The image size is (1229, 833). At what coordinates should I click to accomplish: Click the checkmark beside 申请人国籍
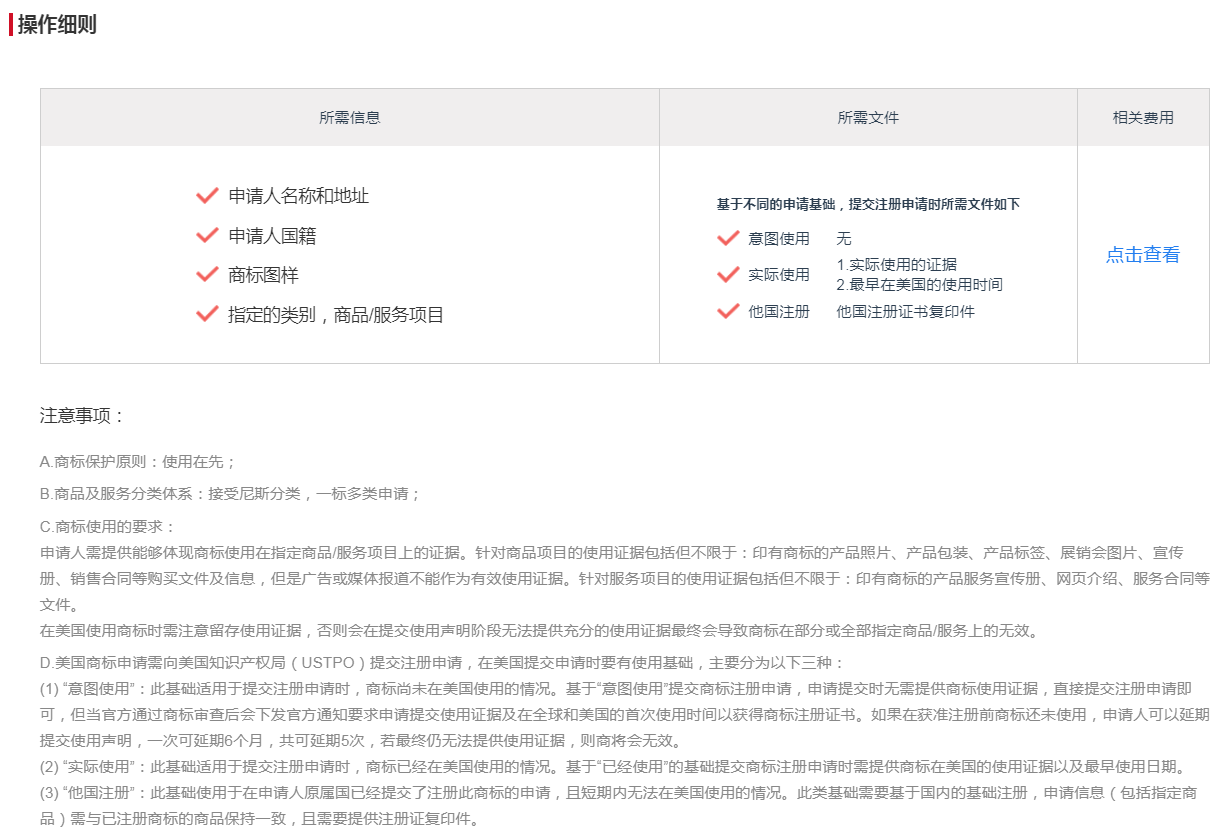(x=207, y=236)
